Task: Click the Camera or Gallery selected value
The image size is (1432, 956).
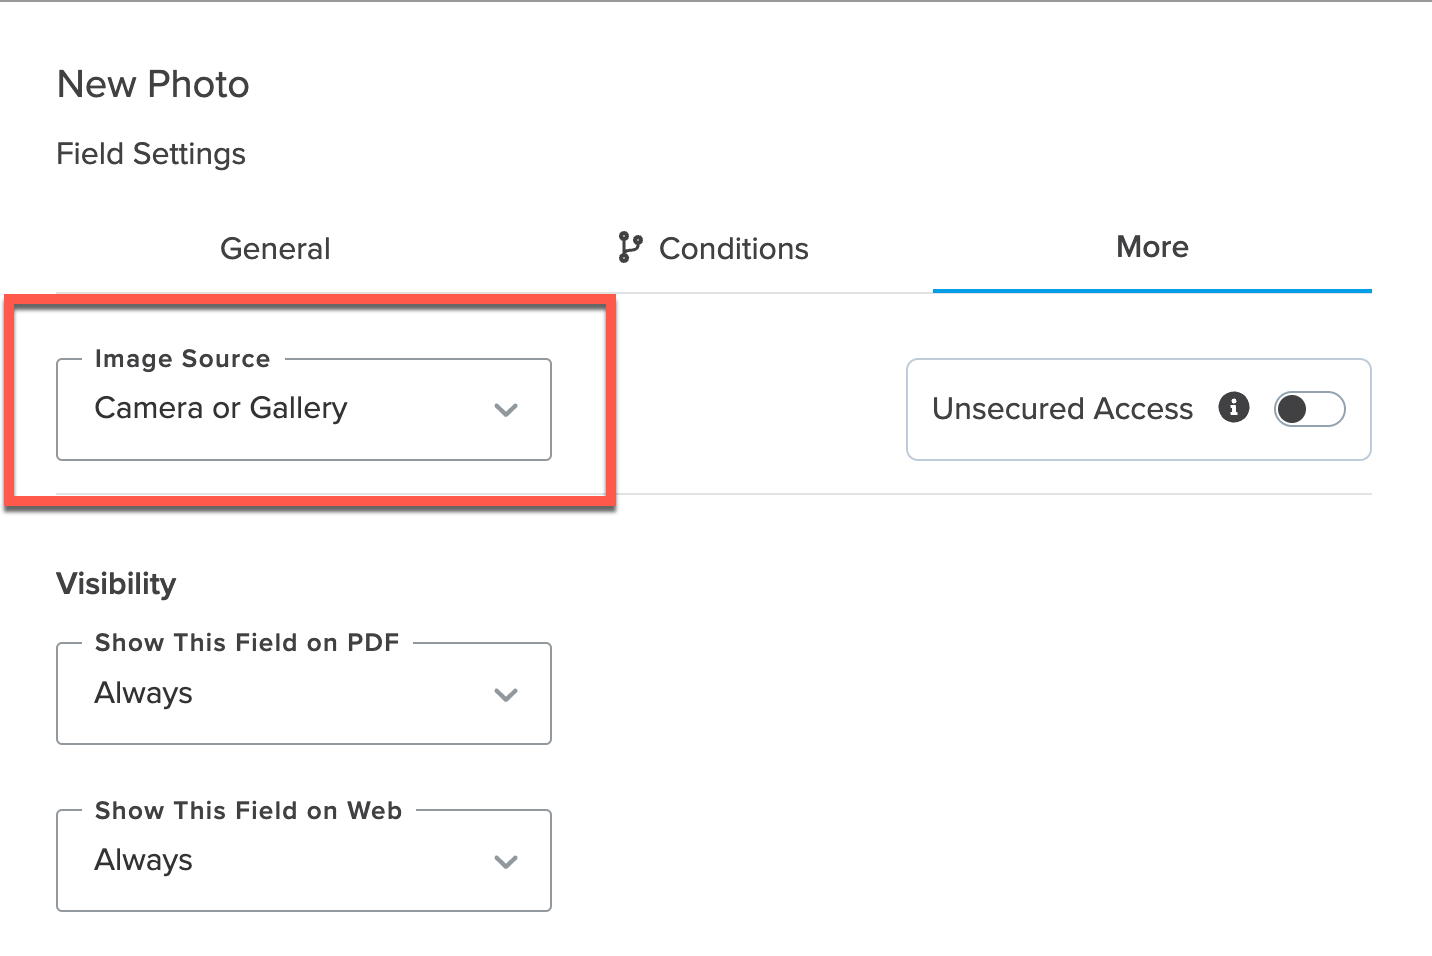Action: 221,408
